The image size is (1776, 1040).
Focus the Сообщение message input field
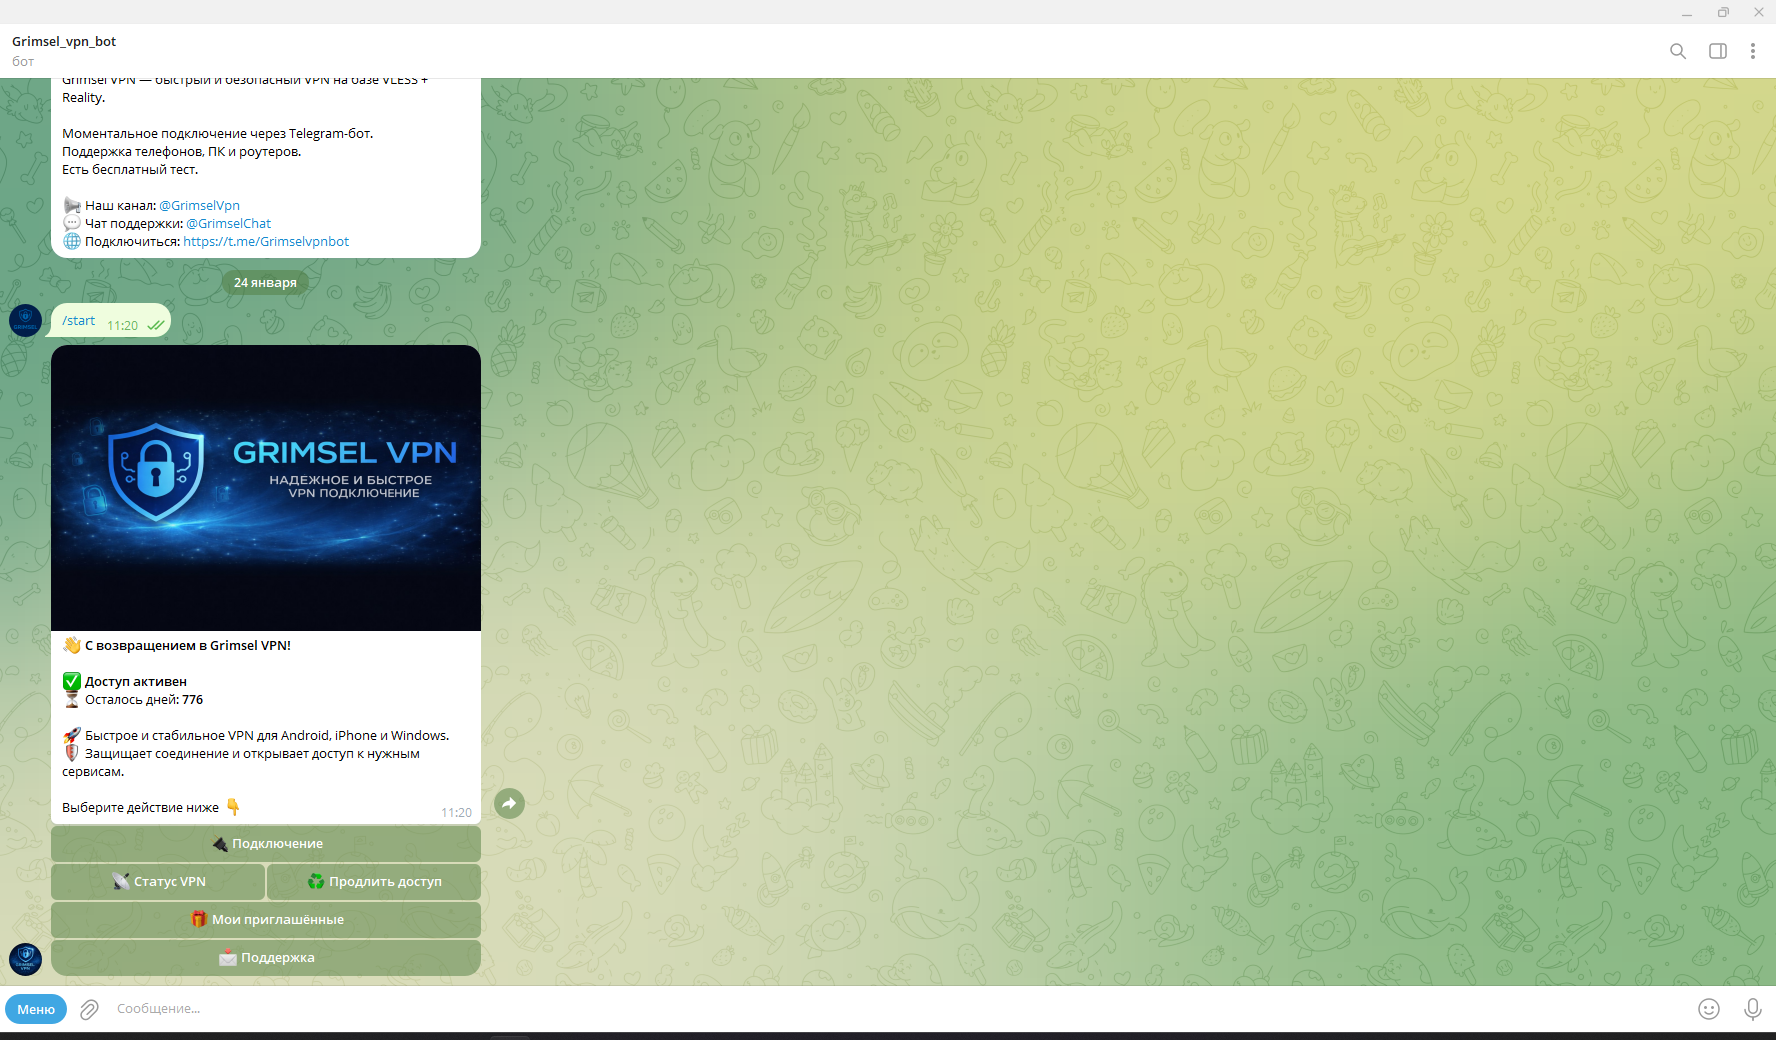[x=900, y=1009]
